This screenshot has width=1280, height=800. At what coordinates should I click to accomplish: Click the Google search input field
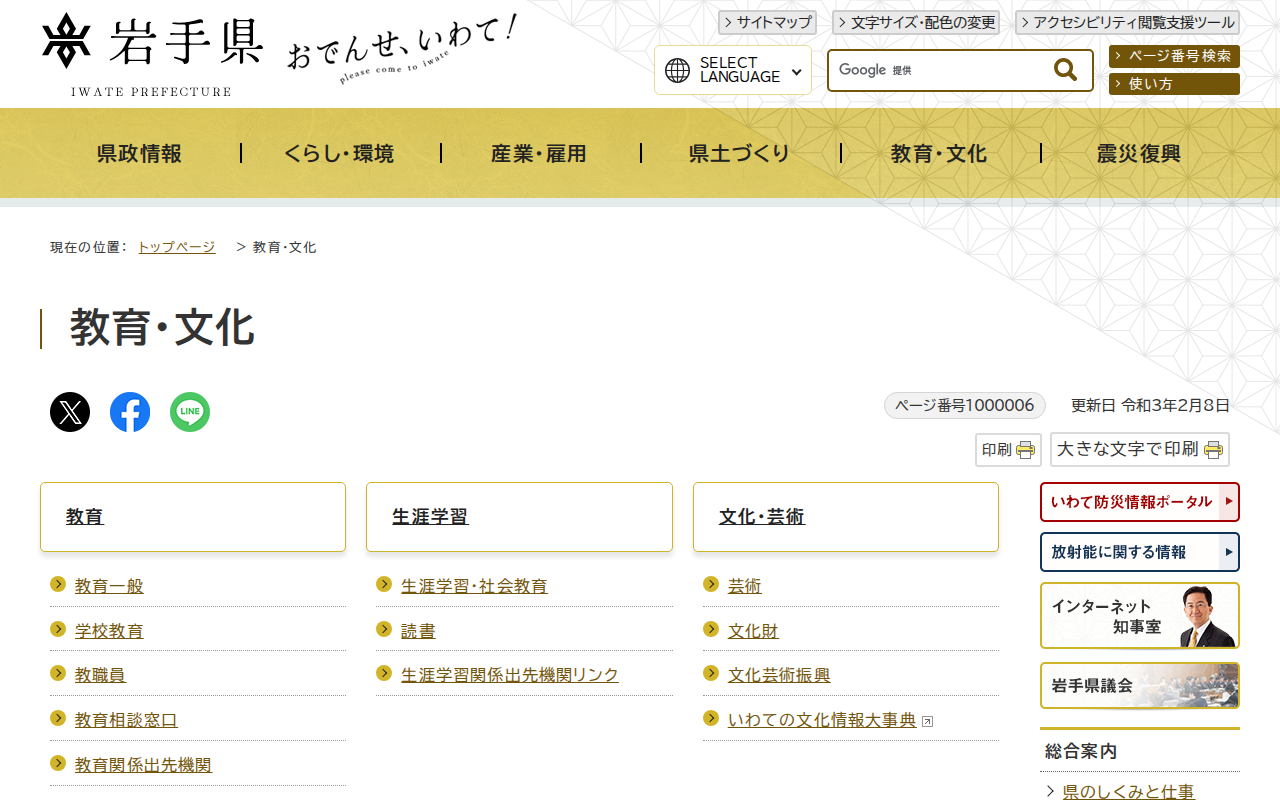pyautogui.click(x=940, y=70)
